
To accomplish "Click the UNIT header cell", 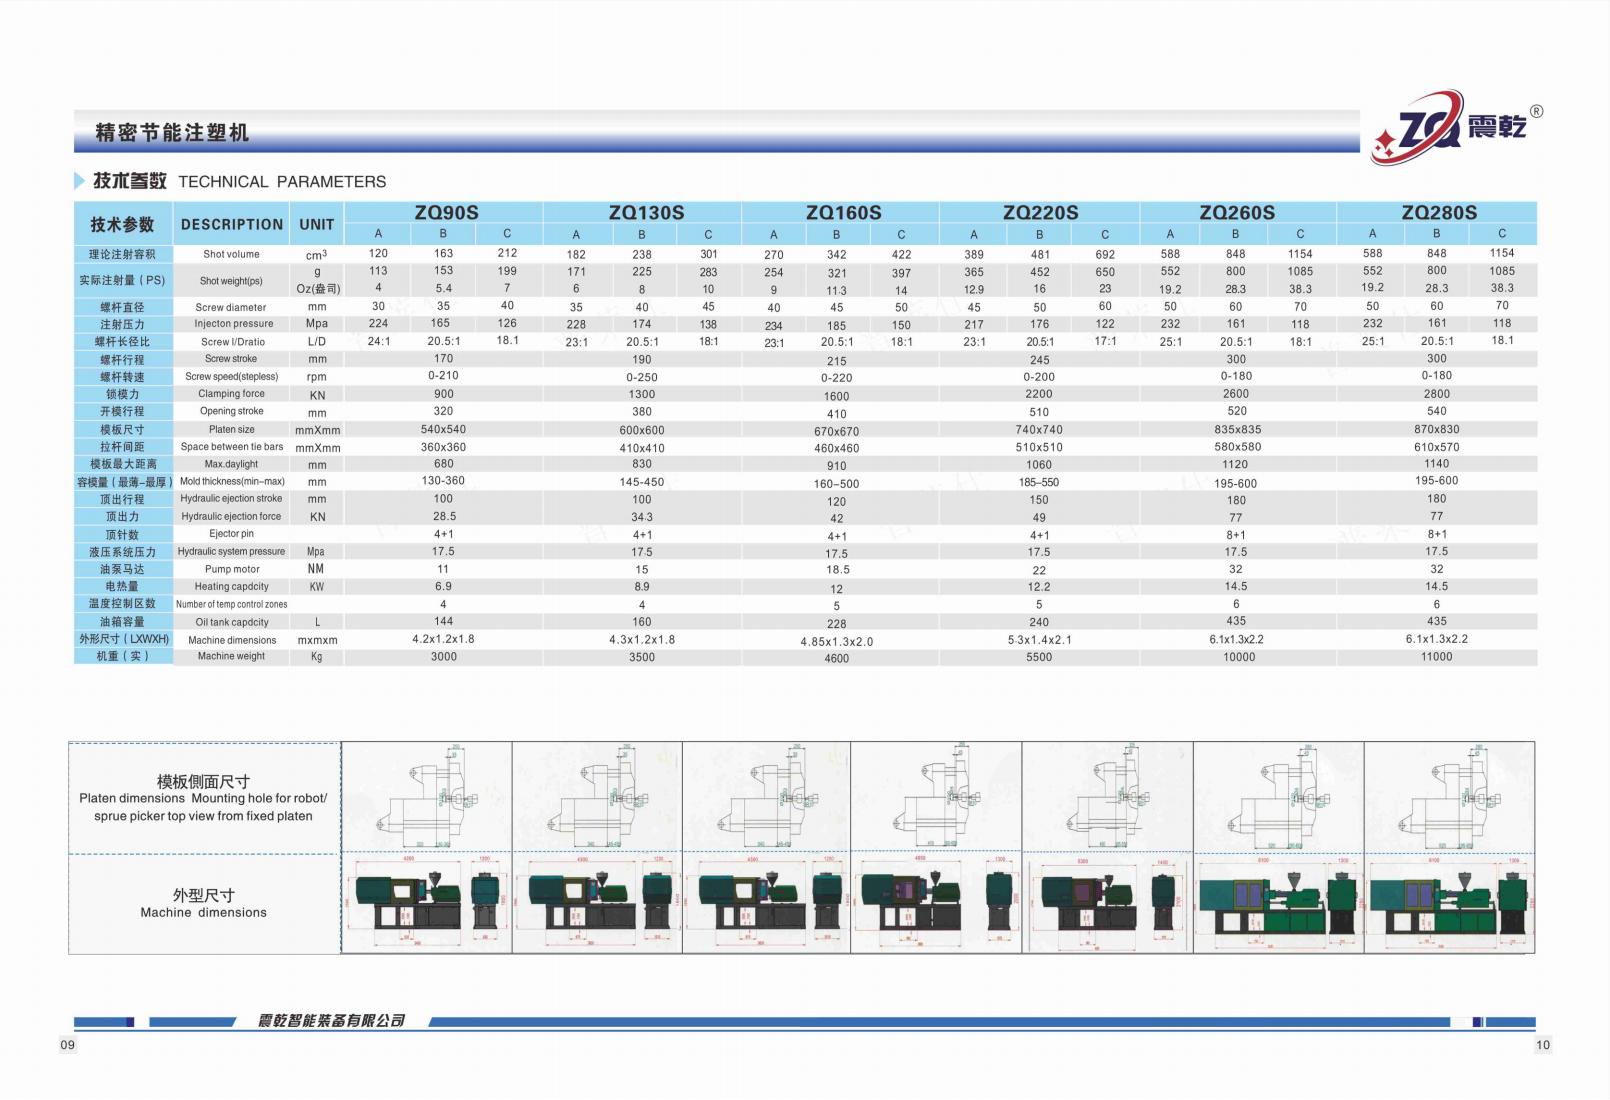I will 316,224.
